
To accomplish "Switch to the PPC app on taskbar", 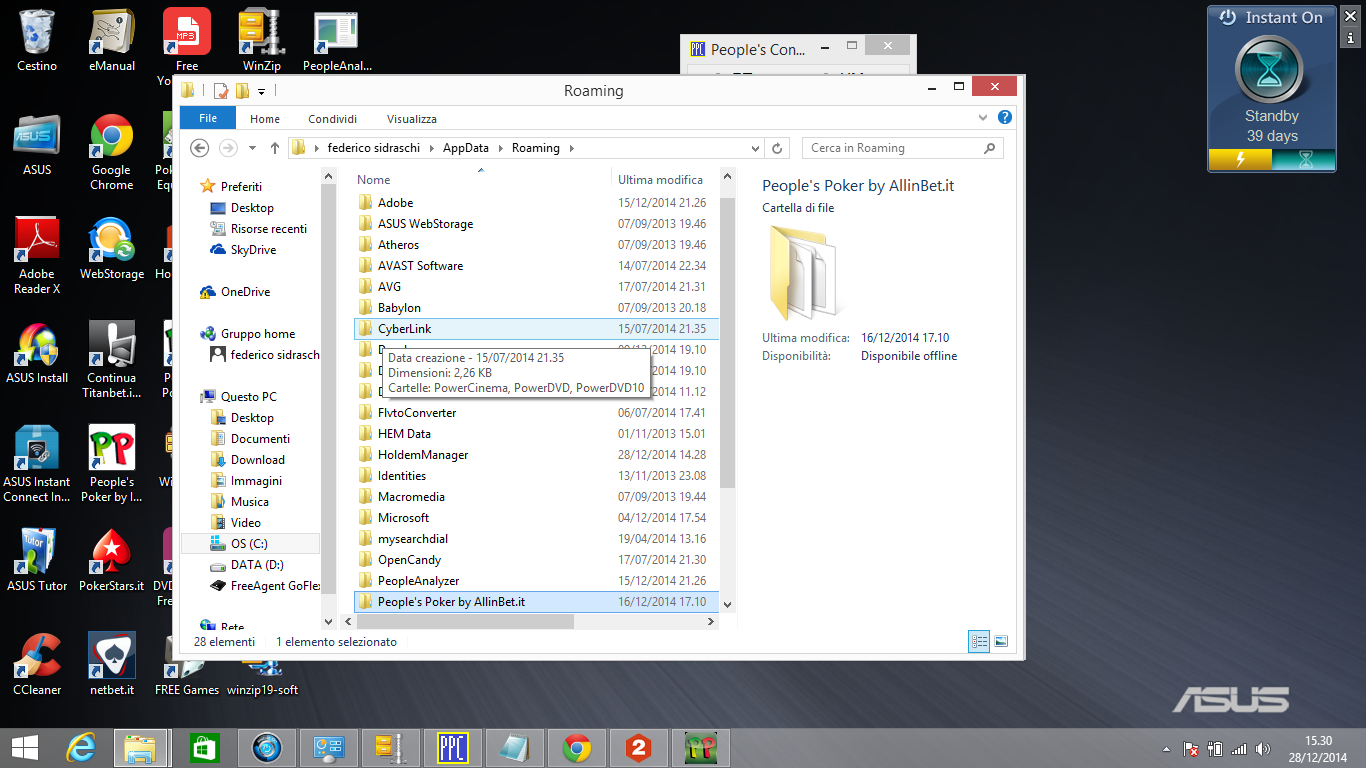I will click(452, 747).
